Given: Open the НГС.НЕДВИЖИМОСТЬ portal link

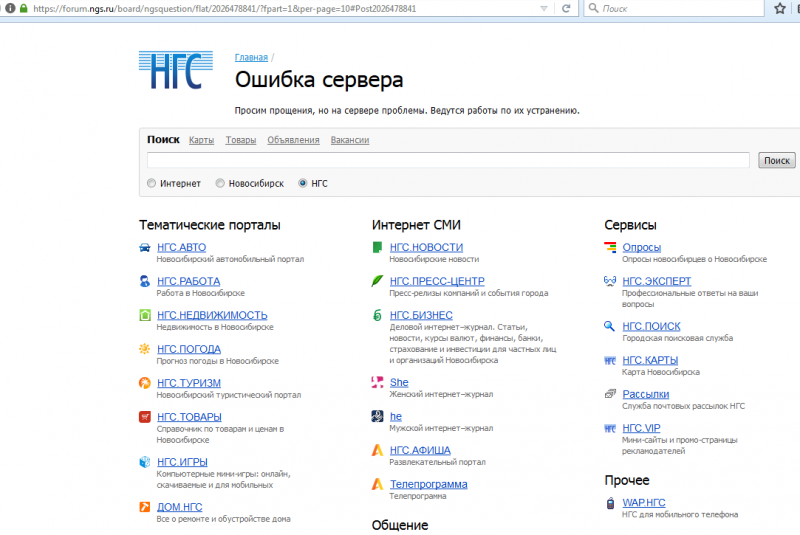Looking at the screenshot, I should (x=212, y=315).
